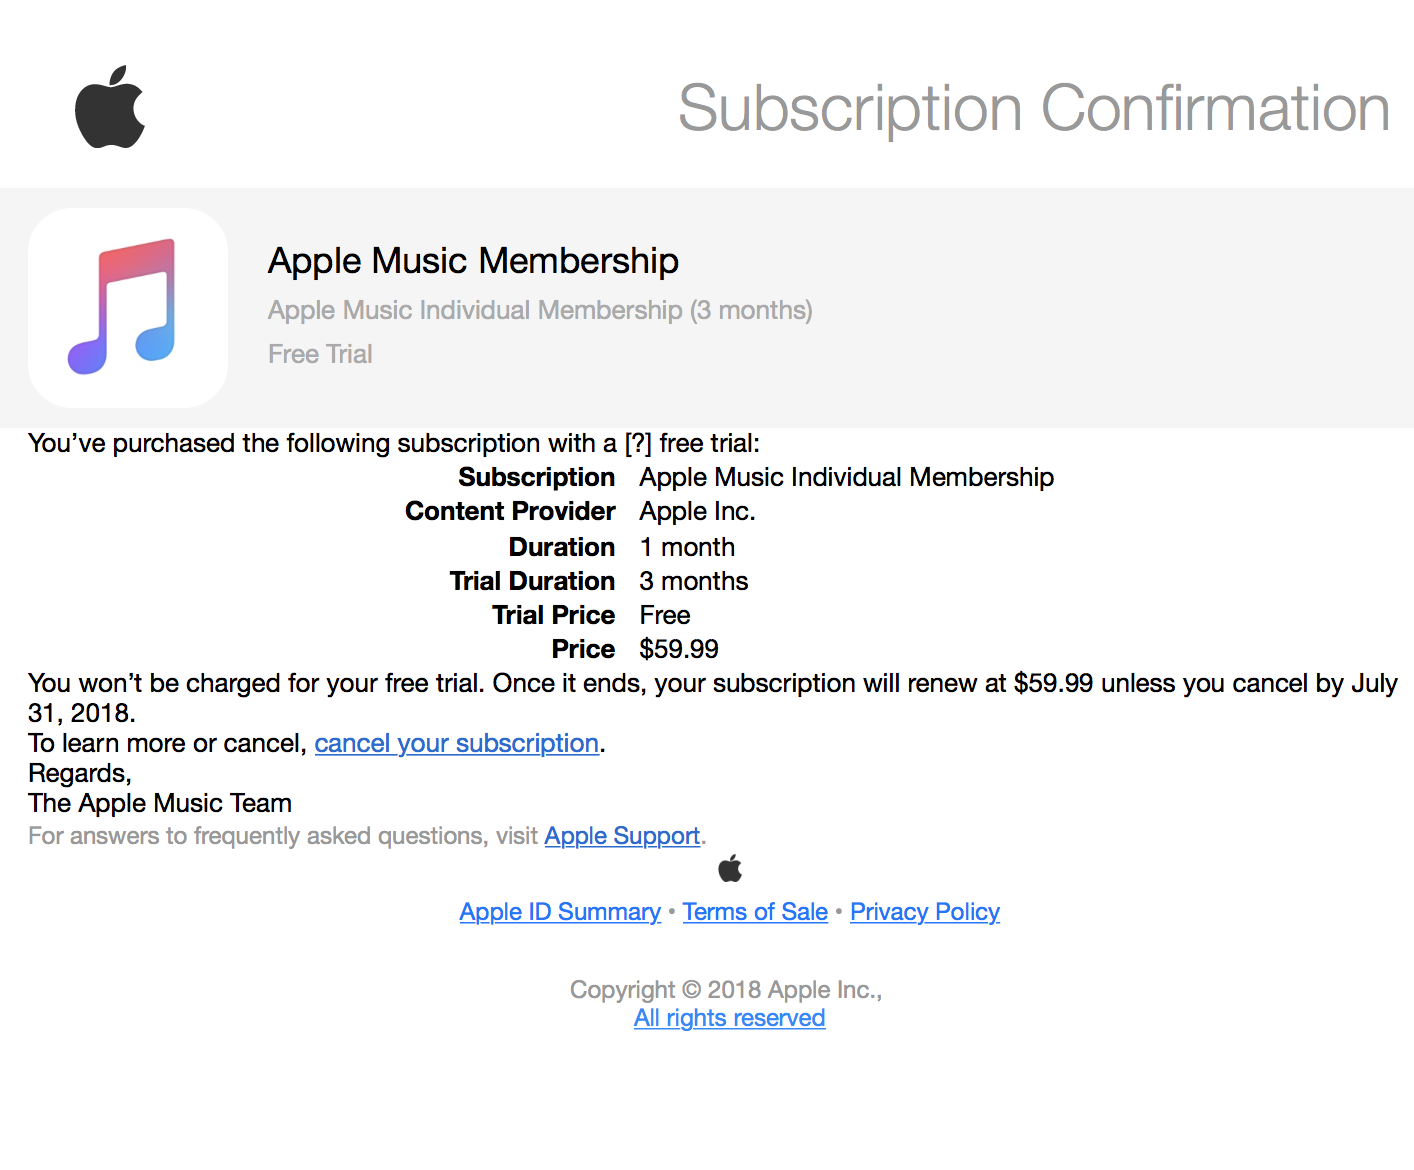Click the small Apple logo in footer

[x=730, y=869]
